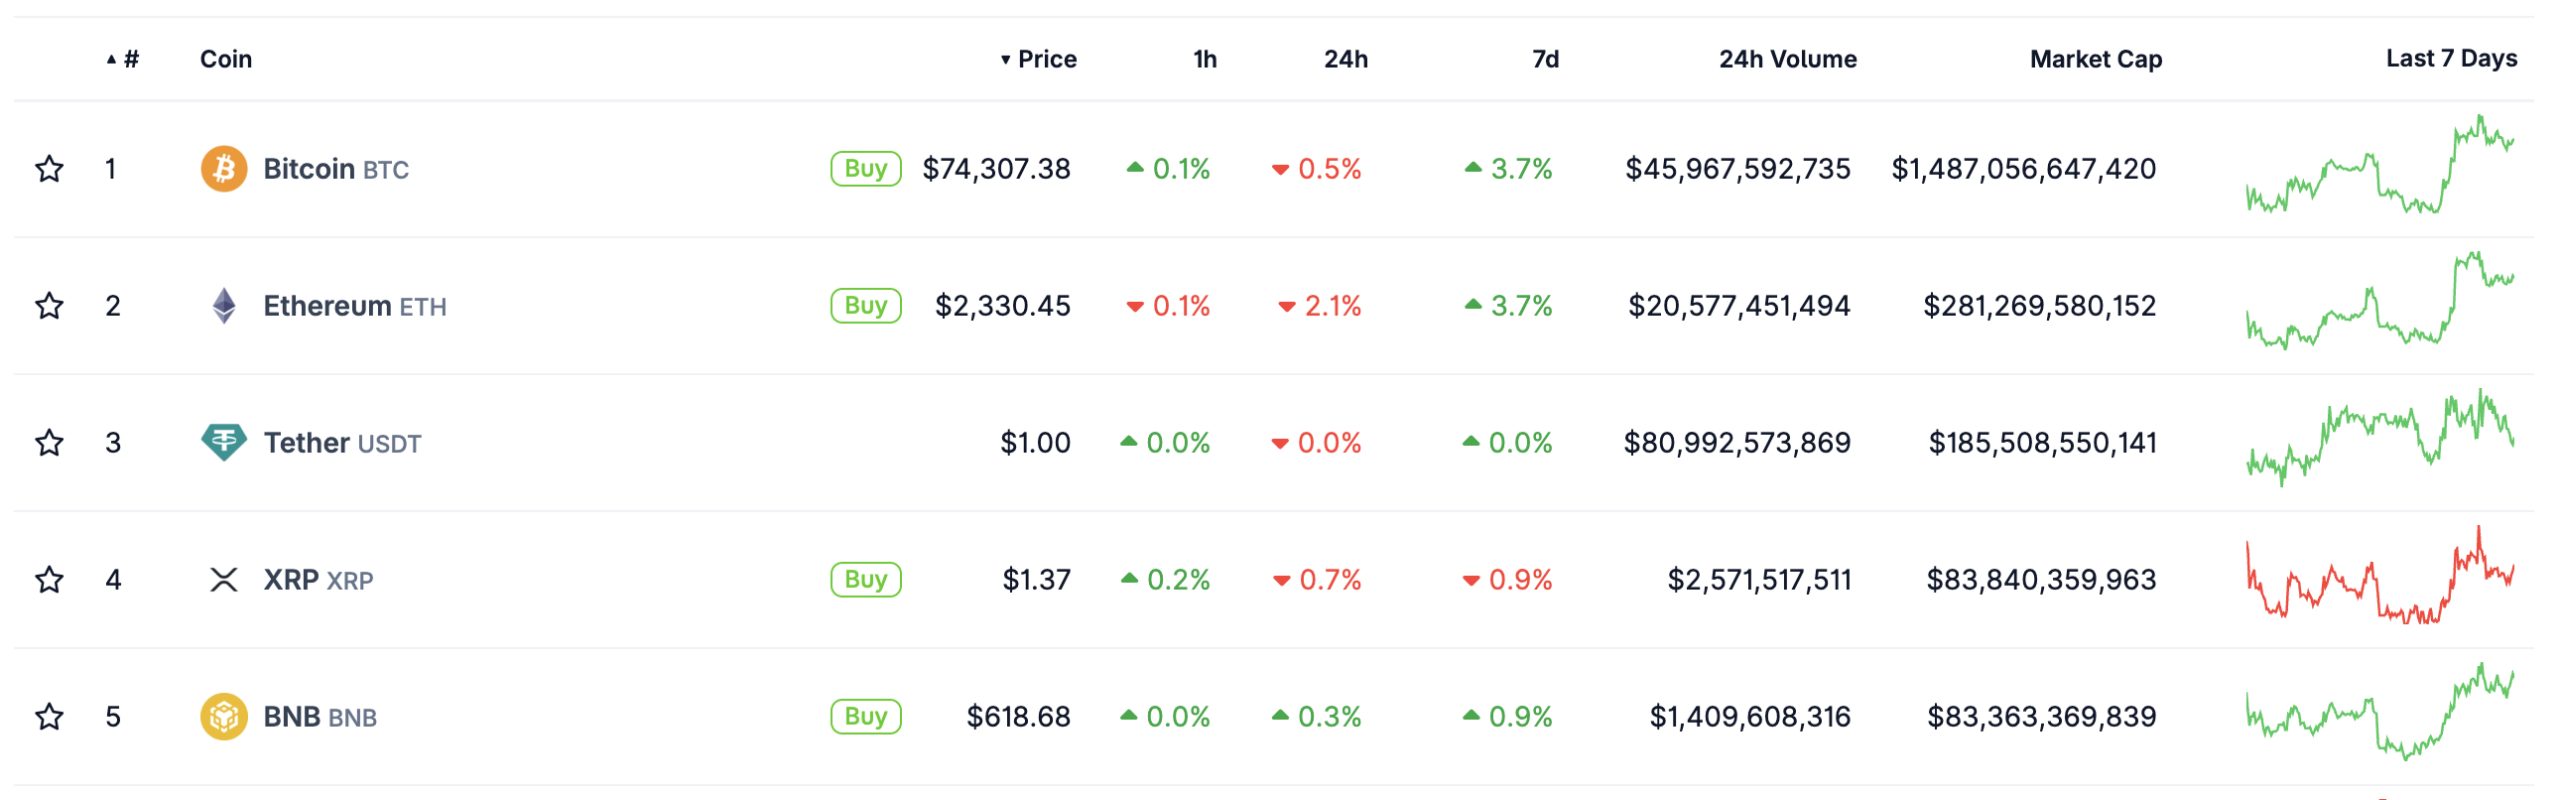Toggle the favorite star for Tether
This screenshot has height=800, width=2560.
pyautogui.click(x=48, y=442)
